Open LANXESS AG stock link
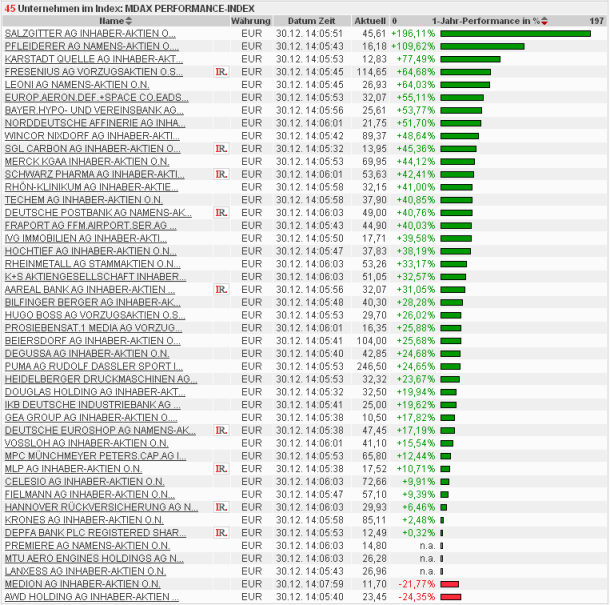Screen dimensions: 610x605 coord(85,572)
